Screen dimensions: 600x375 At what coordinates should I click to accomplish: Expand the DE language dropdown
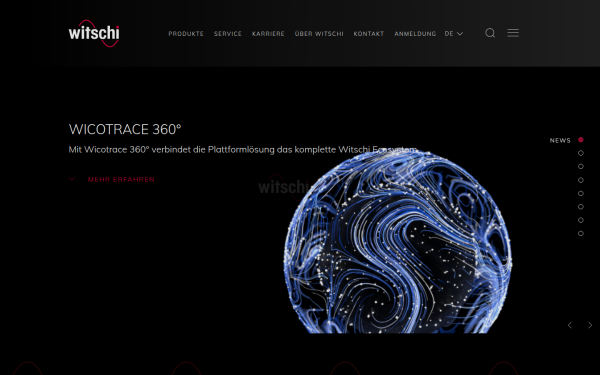[x=454, y=34]
